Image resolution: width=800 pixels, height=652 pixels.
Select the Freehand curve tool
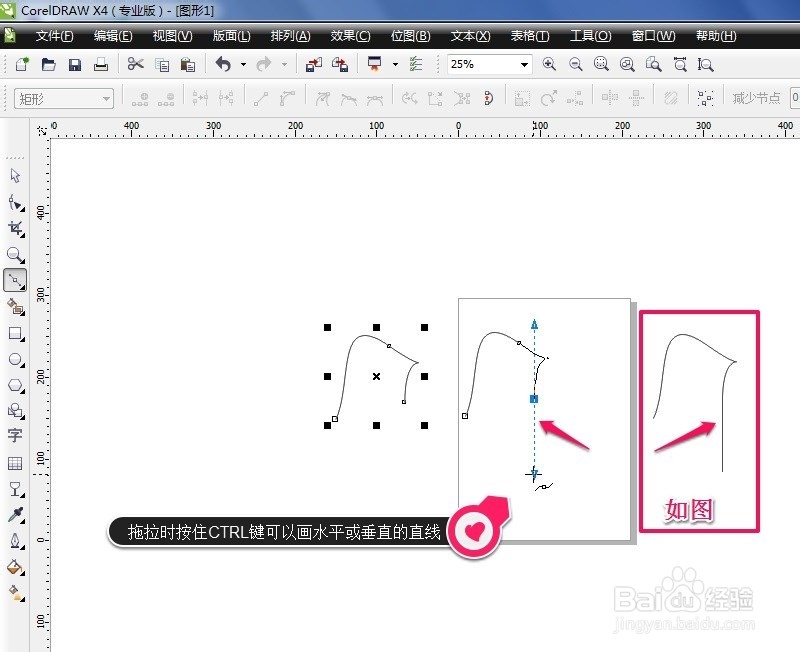[x=15, y=281]
